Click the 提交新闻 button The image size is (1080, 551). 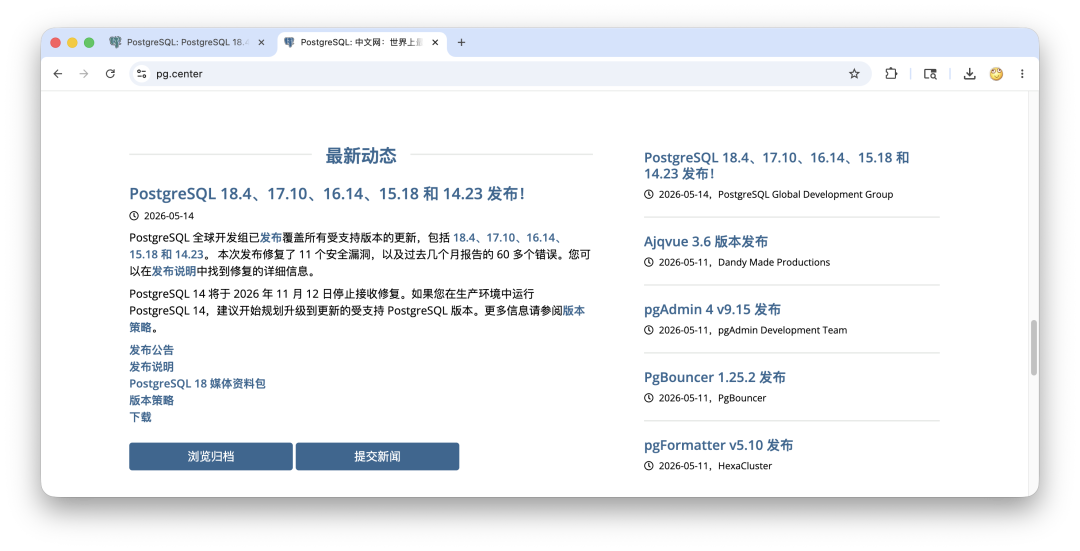coord(377,457)
